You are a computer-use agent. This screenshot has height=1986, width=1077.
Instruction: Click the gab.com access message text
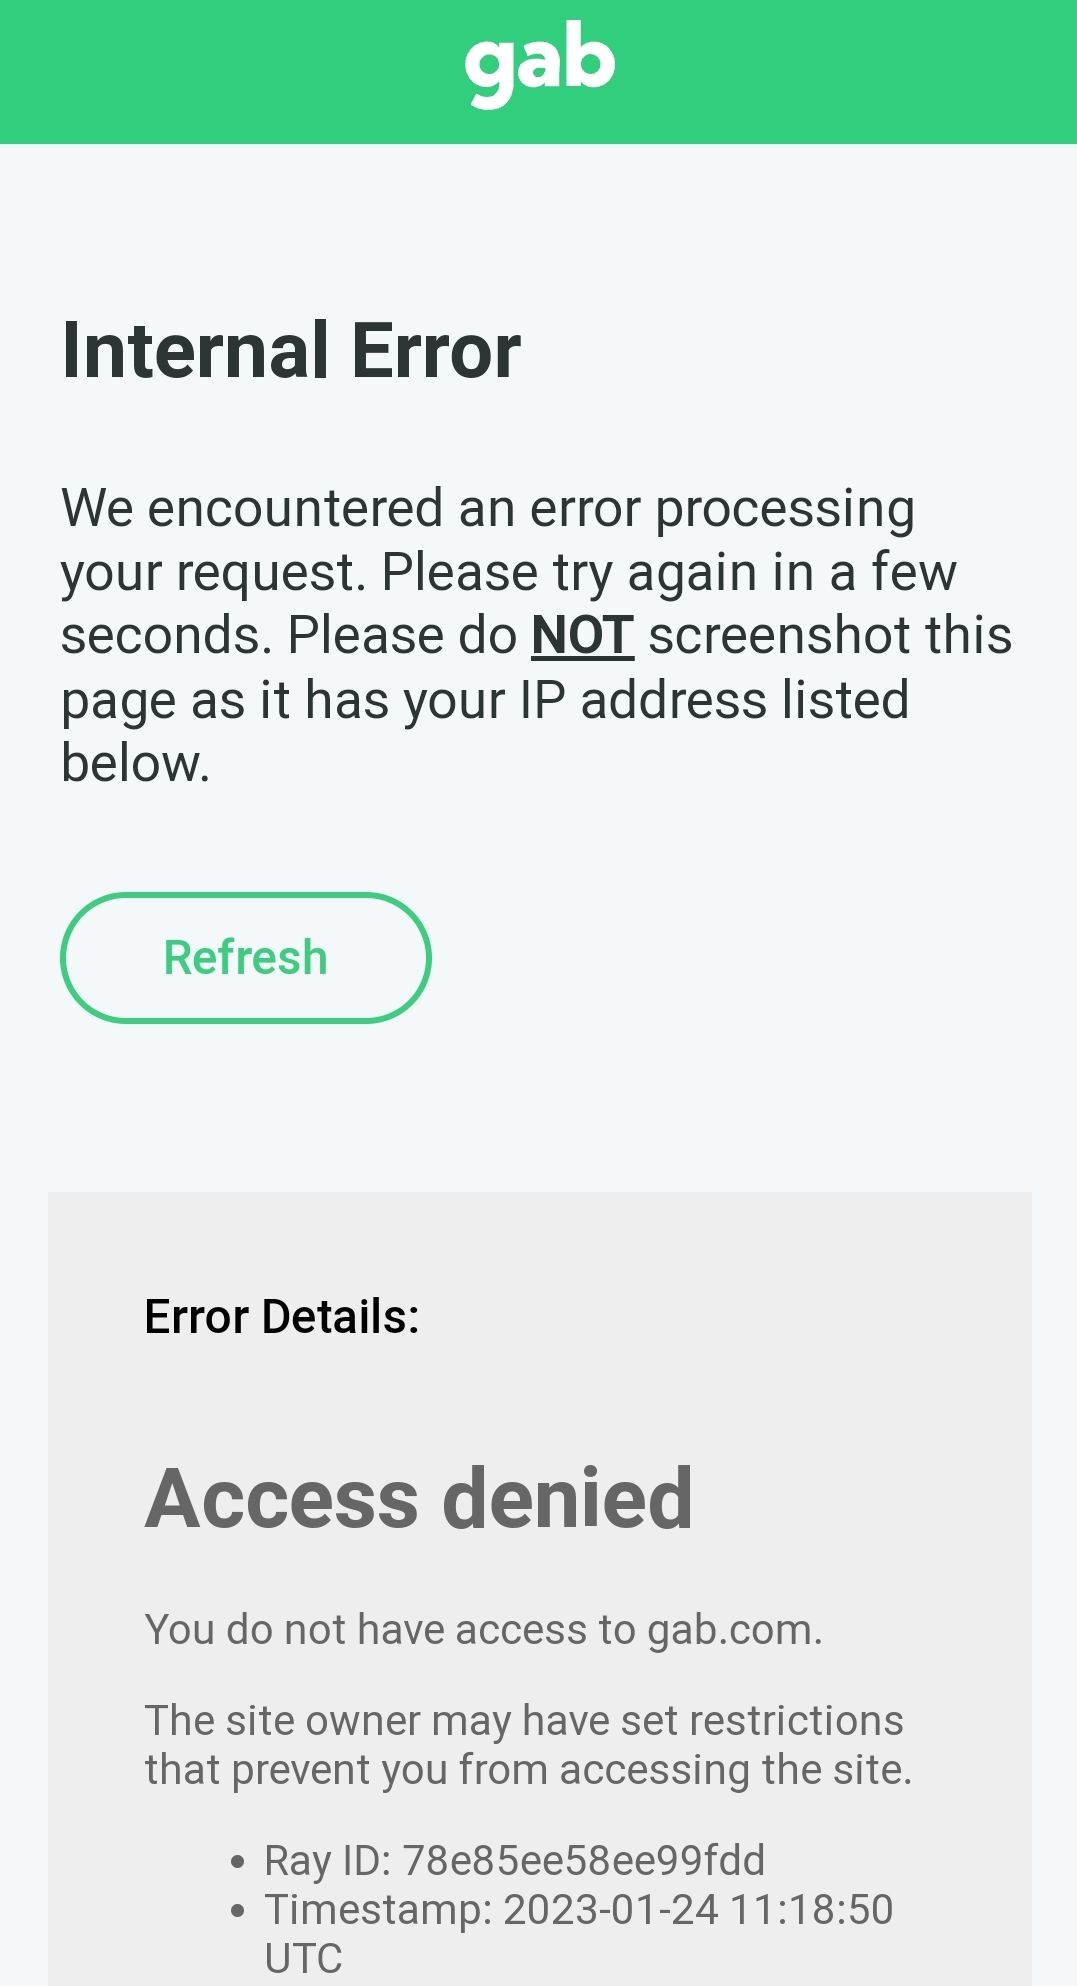(x=484, y=1630)
